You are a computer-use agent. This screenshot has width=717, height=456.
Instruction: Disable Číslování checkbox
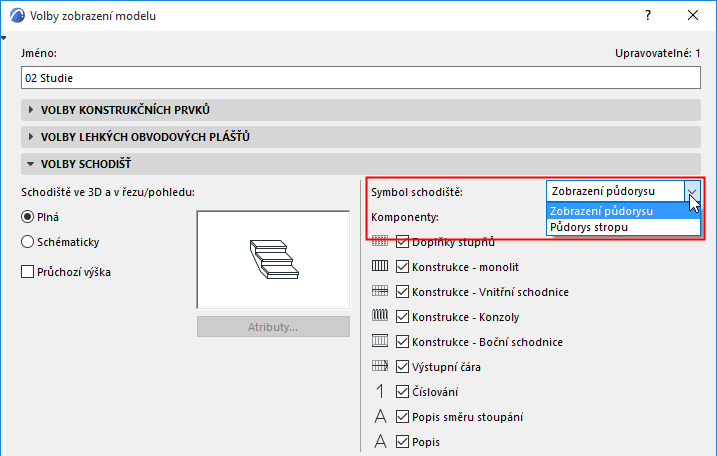tap(402, 392)
